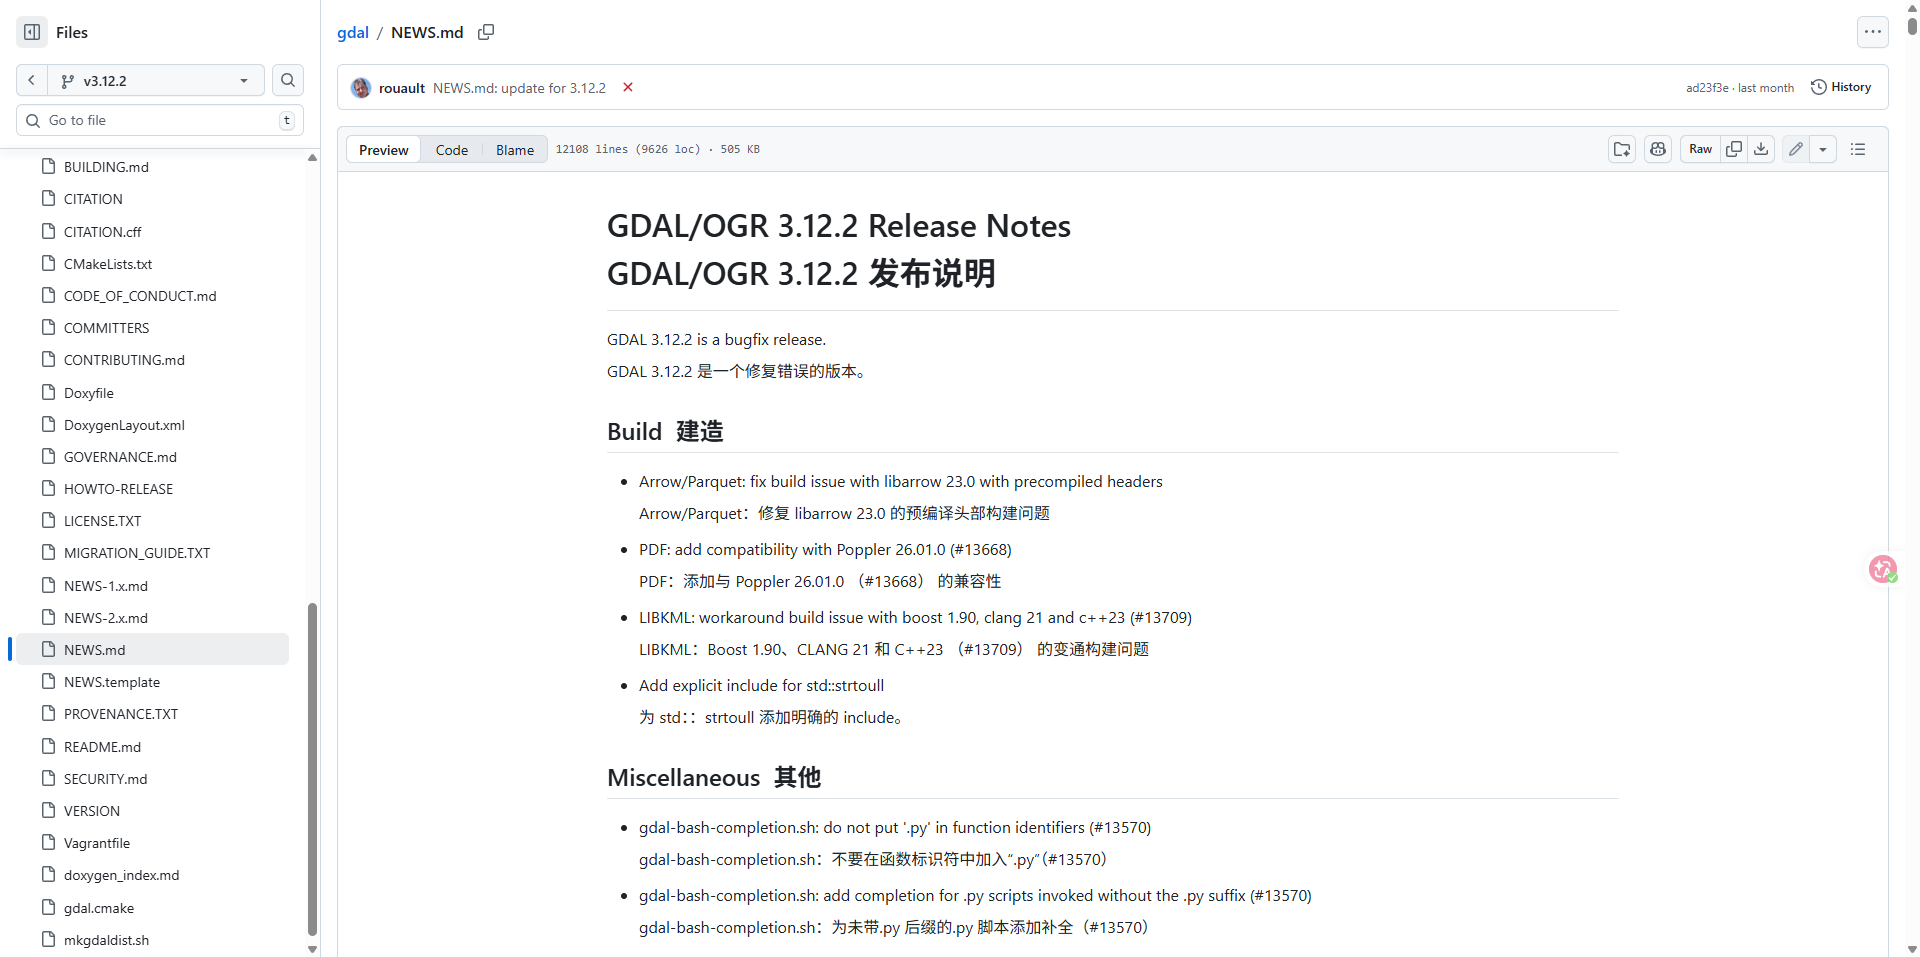Click the open symbols/file-with-plus icon
The height and width of the screenshot is (957, 1920).
(x=1622, y=149)
